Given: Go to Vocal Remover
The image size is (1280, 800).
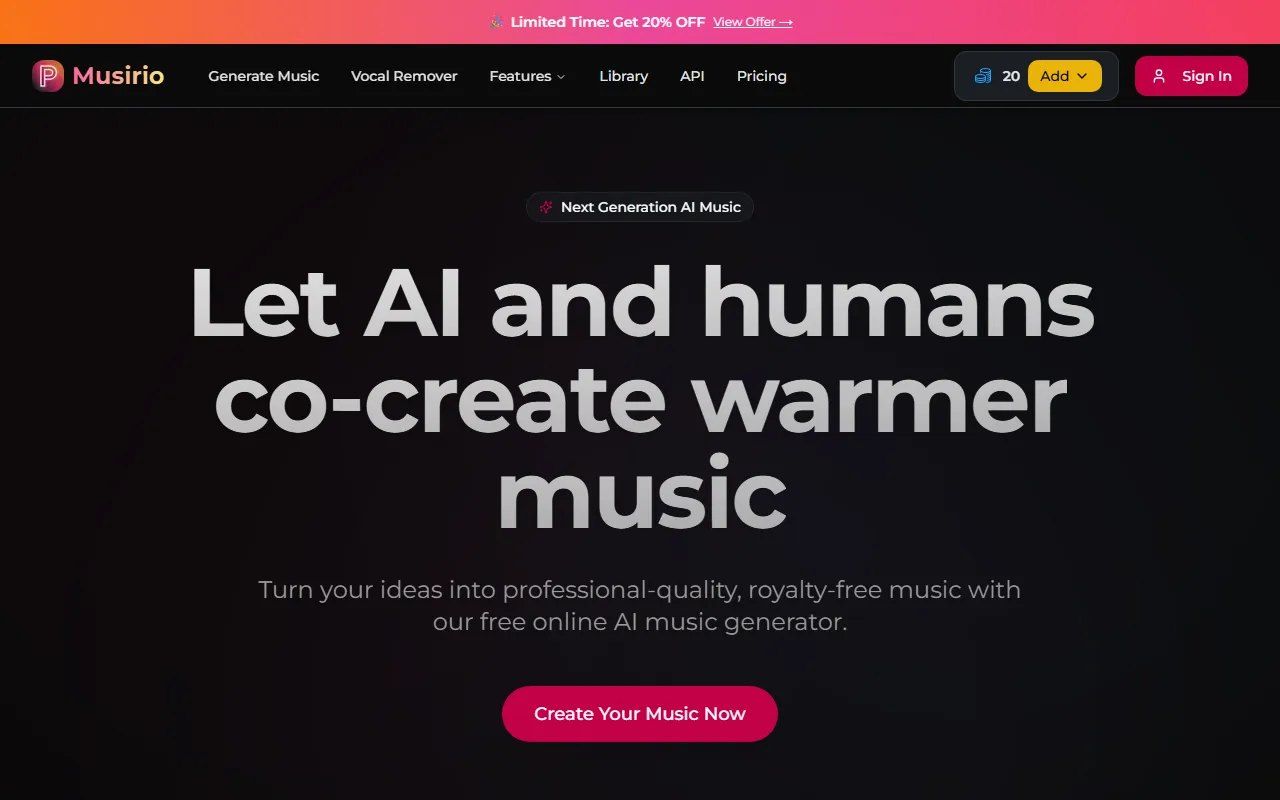Looking at the screenshot, I should coord(404,76).
